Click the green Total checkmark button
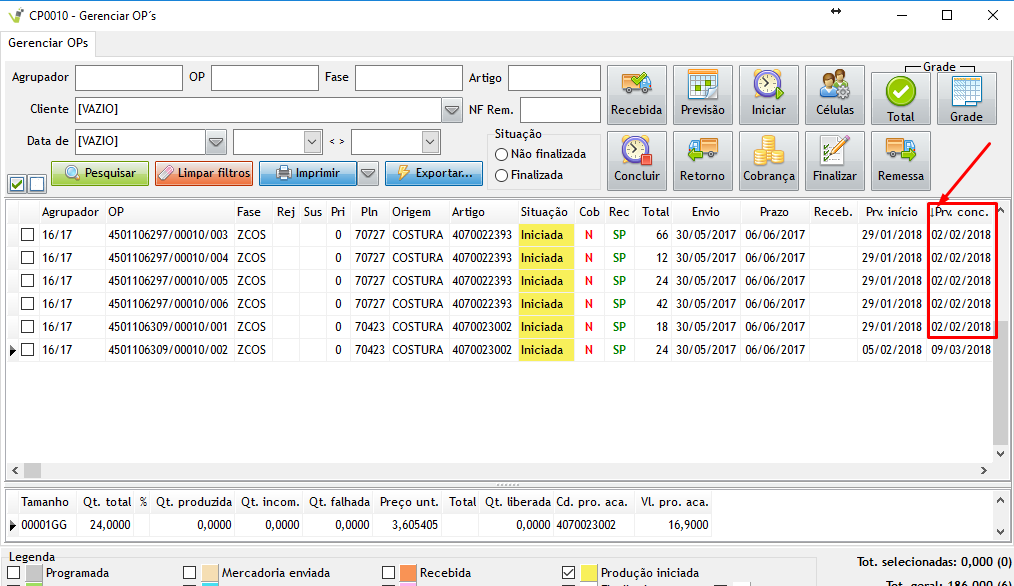The height and width of the screenshot is (586, 1014). pyautogui.click(x=900, y=98)
